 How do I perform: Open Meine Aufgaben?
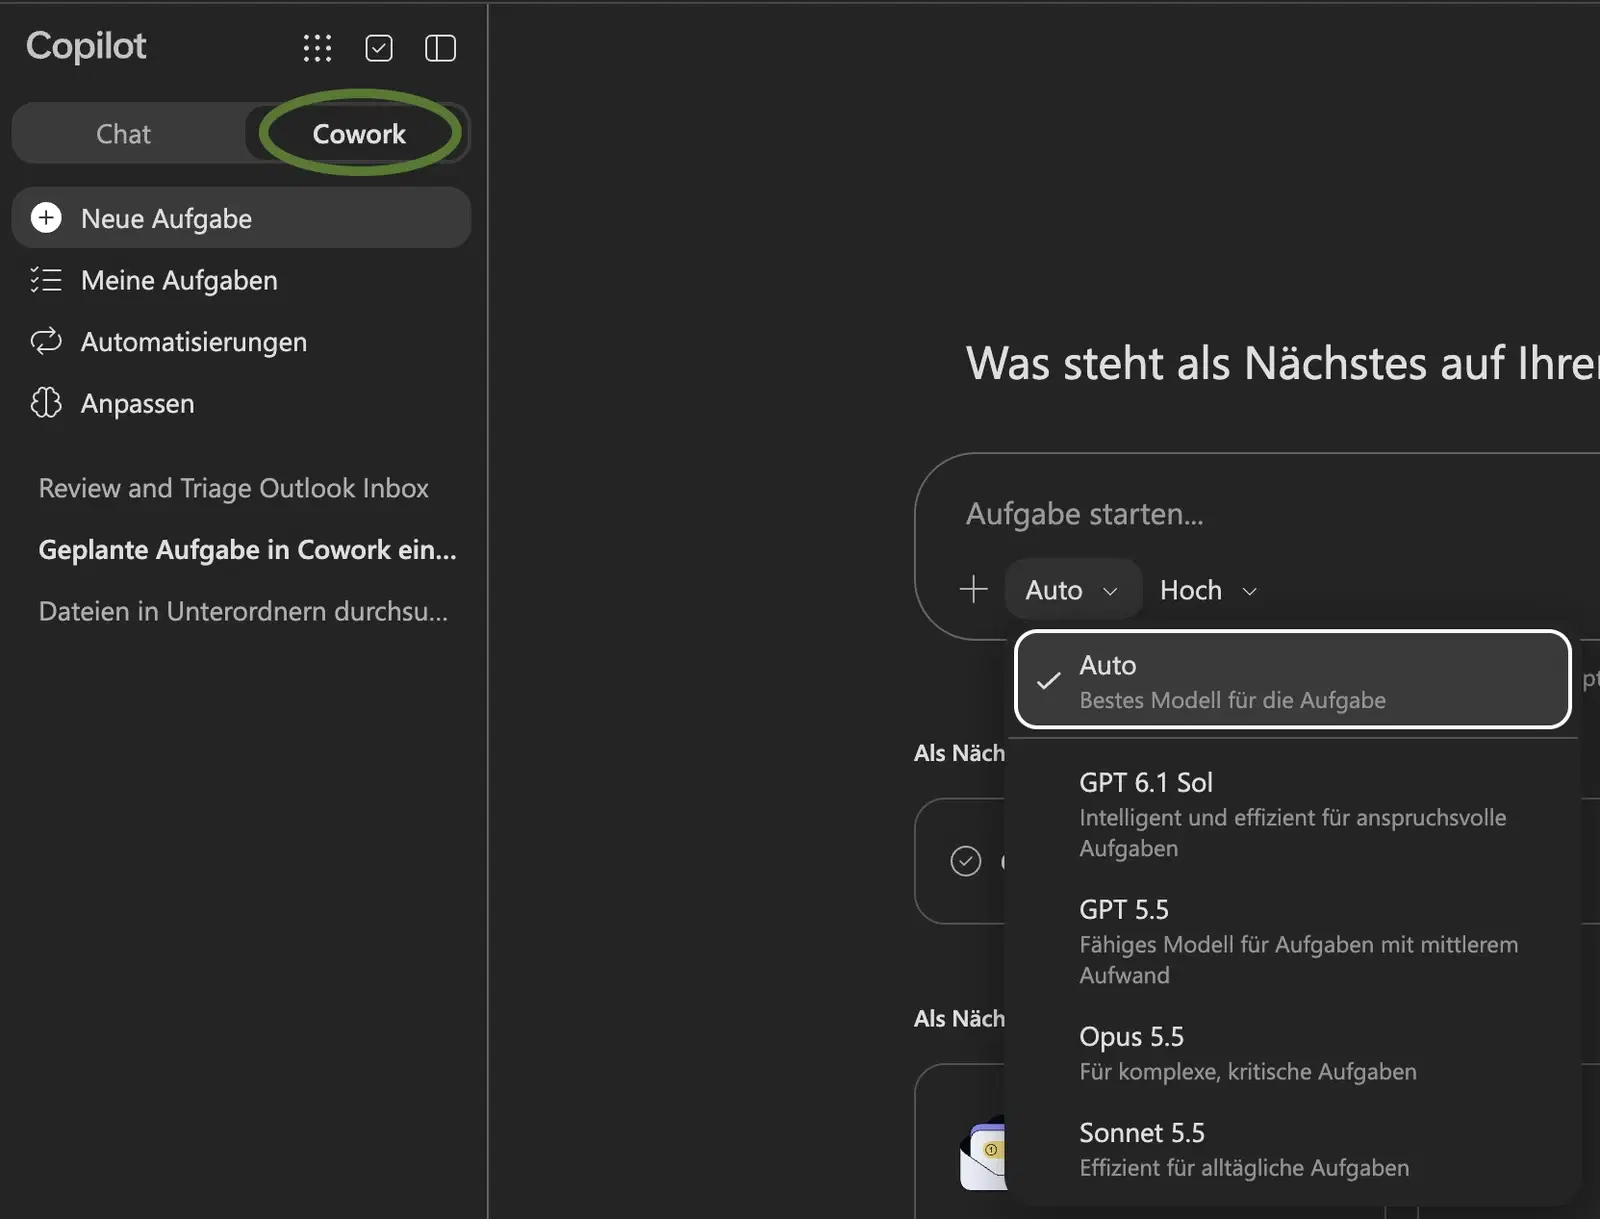[x=241, y=280]
